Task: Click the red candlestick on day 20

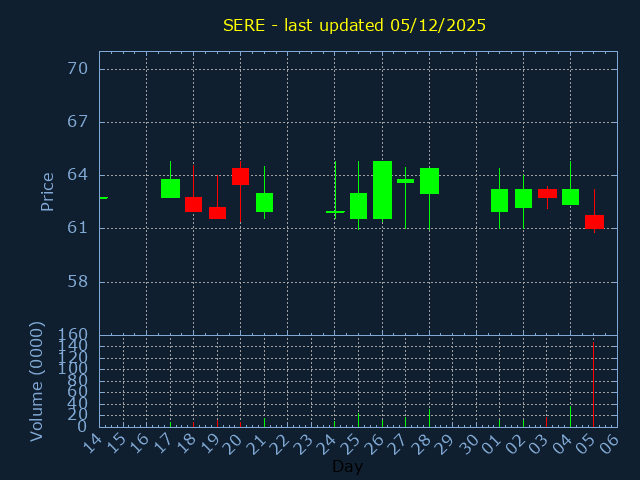Action: [x=240, y=176]
